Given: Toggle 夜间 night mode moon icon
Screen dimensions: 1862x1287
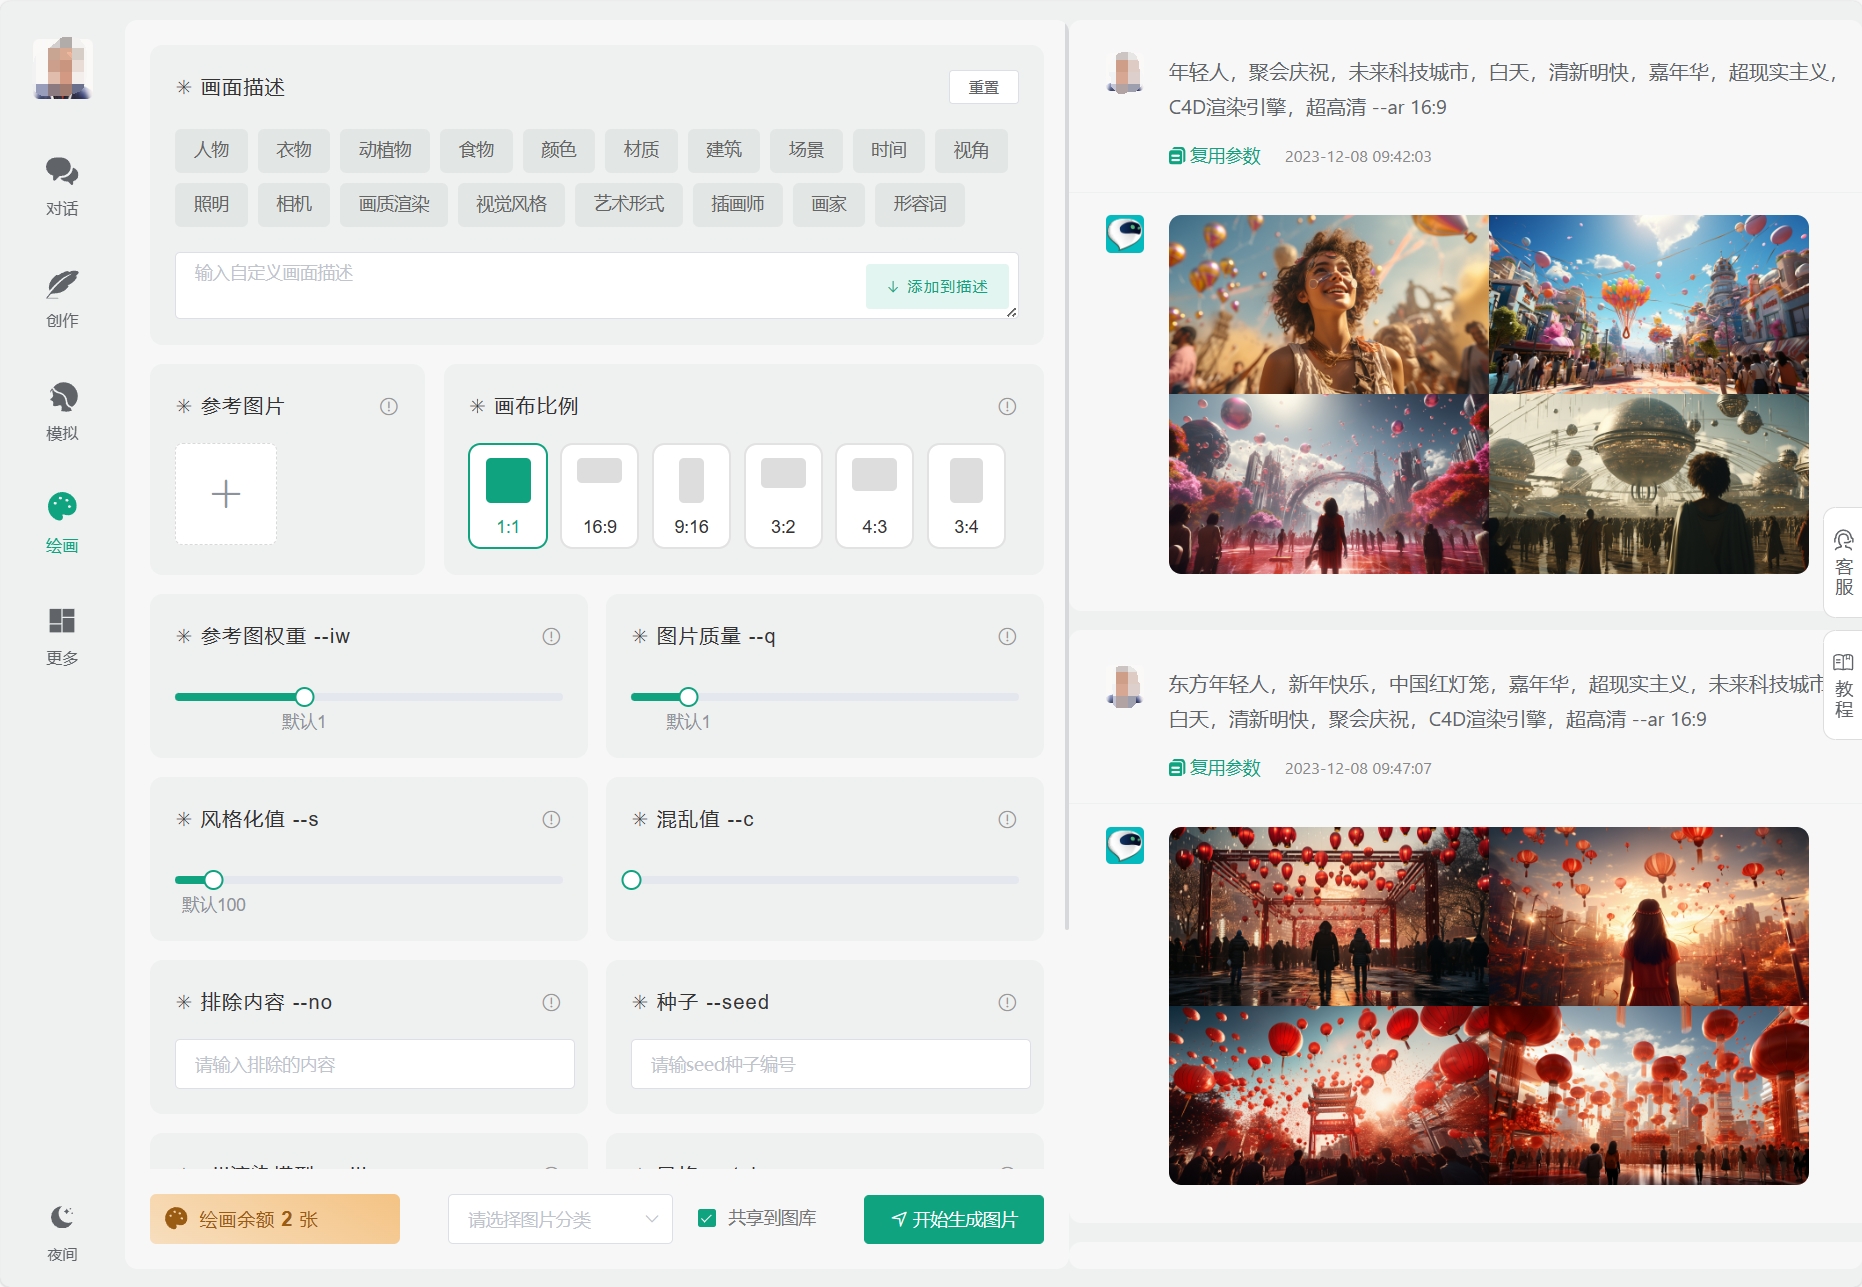Looking at the screenshot, I should click(62, 1217).
